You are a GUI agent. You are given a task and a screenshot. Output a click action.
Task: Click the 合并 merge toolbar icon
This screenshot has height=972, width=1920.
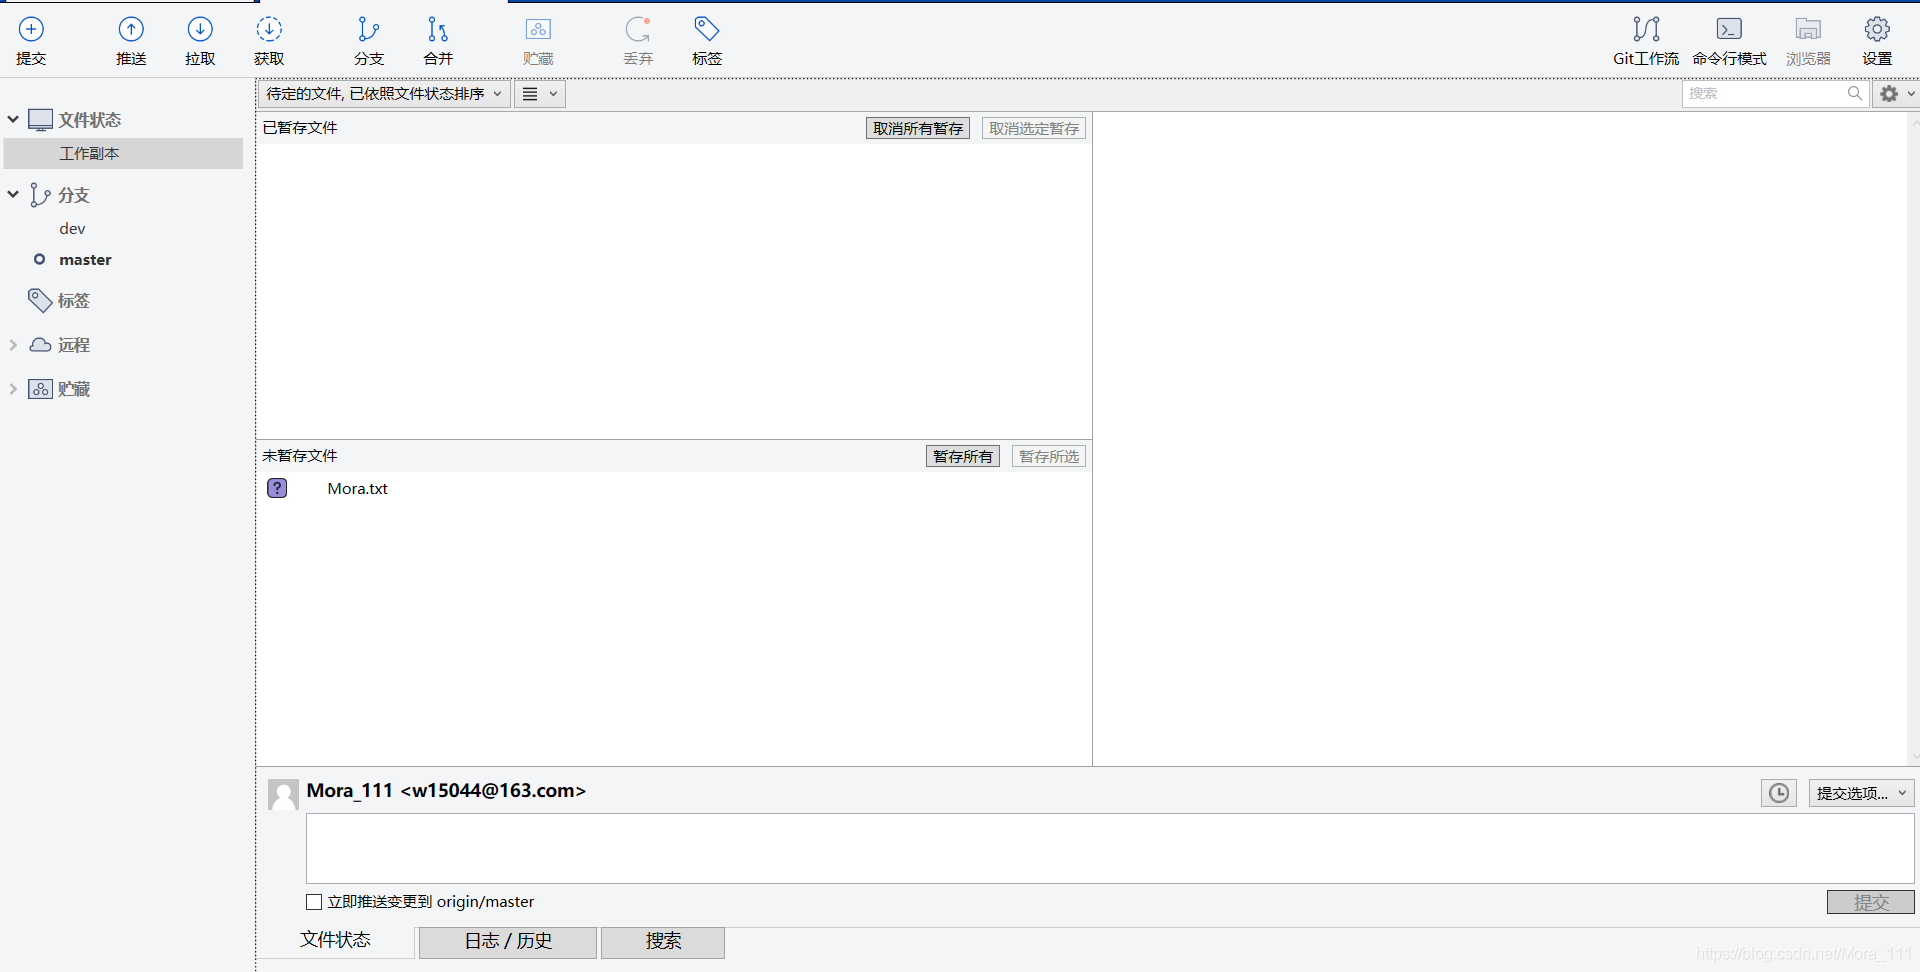pos(437,29)
